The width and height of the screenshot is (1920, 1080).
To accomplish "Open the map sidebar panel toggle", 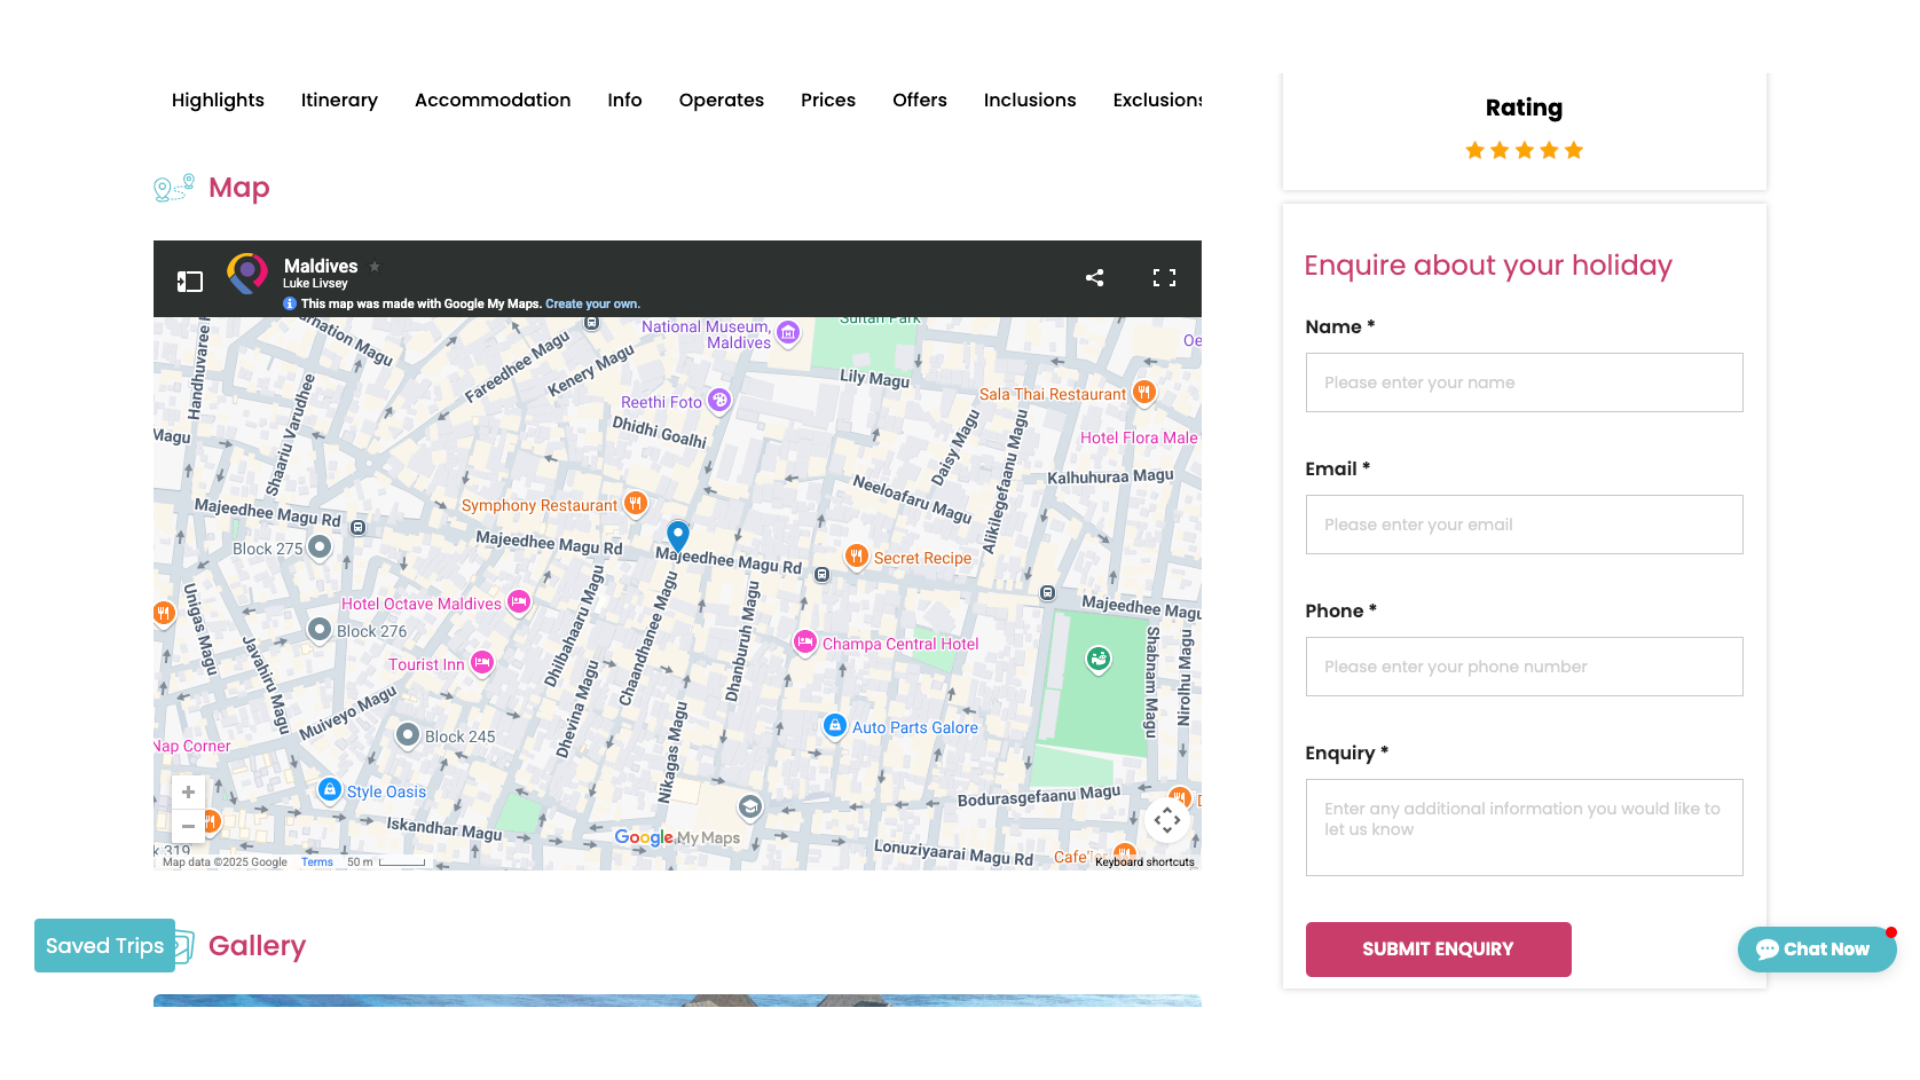I will (189, 282).
